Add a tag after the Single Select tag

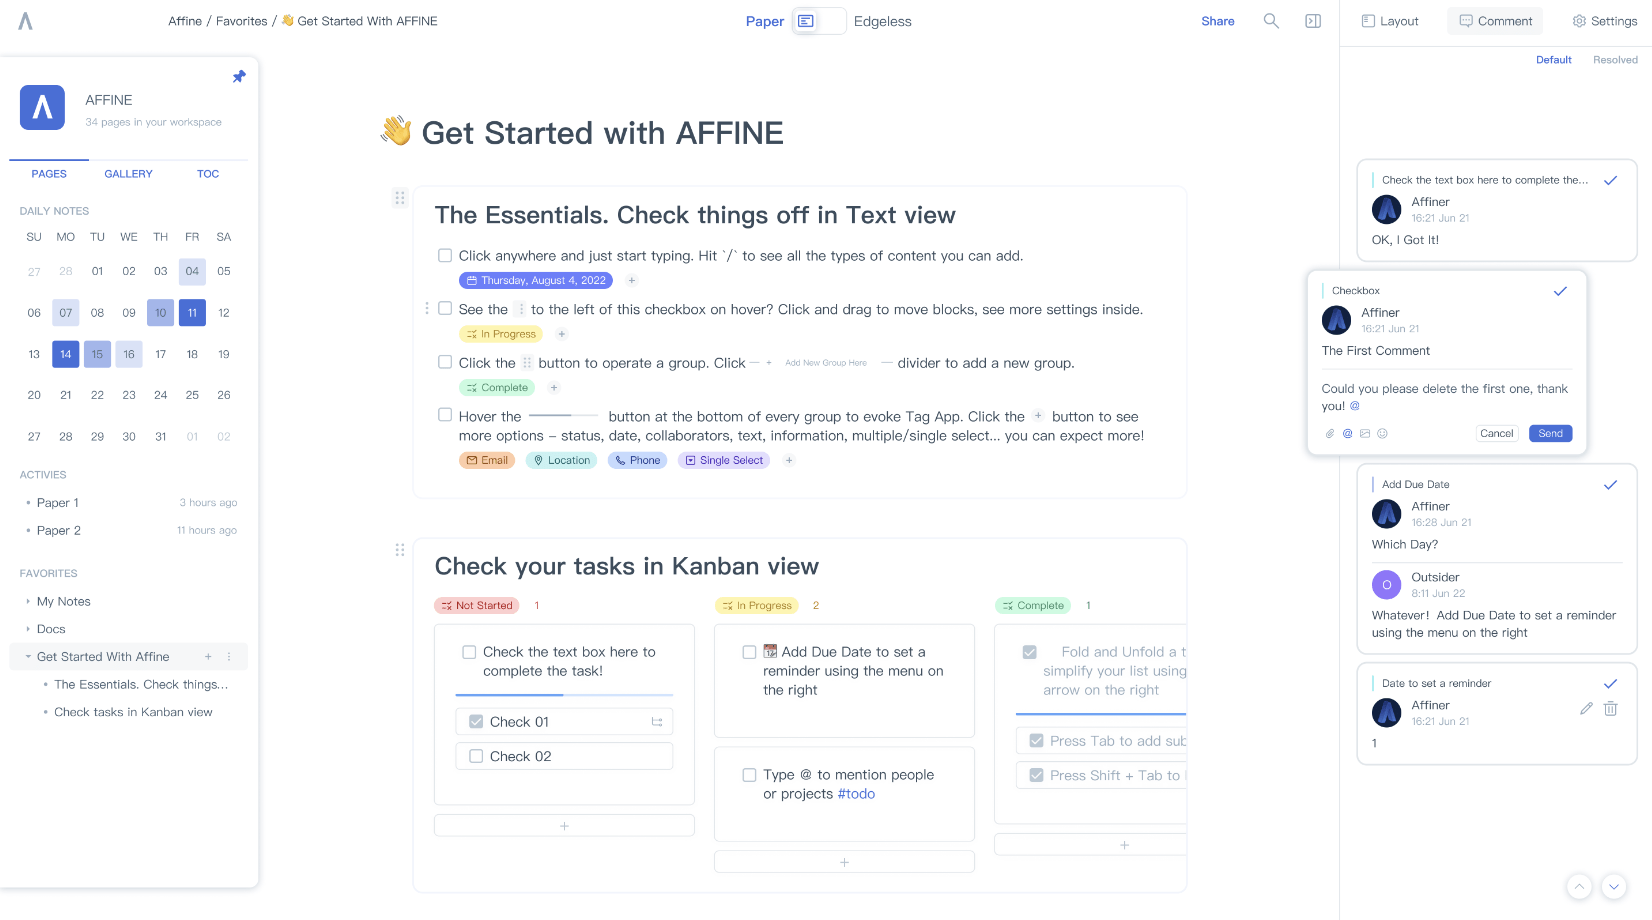[x=789, y=461]
